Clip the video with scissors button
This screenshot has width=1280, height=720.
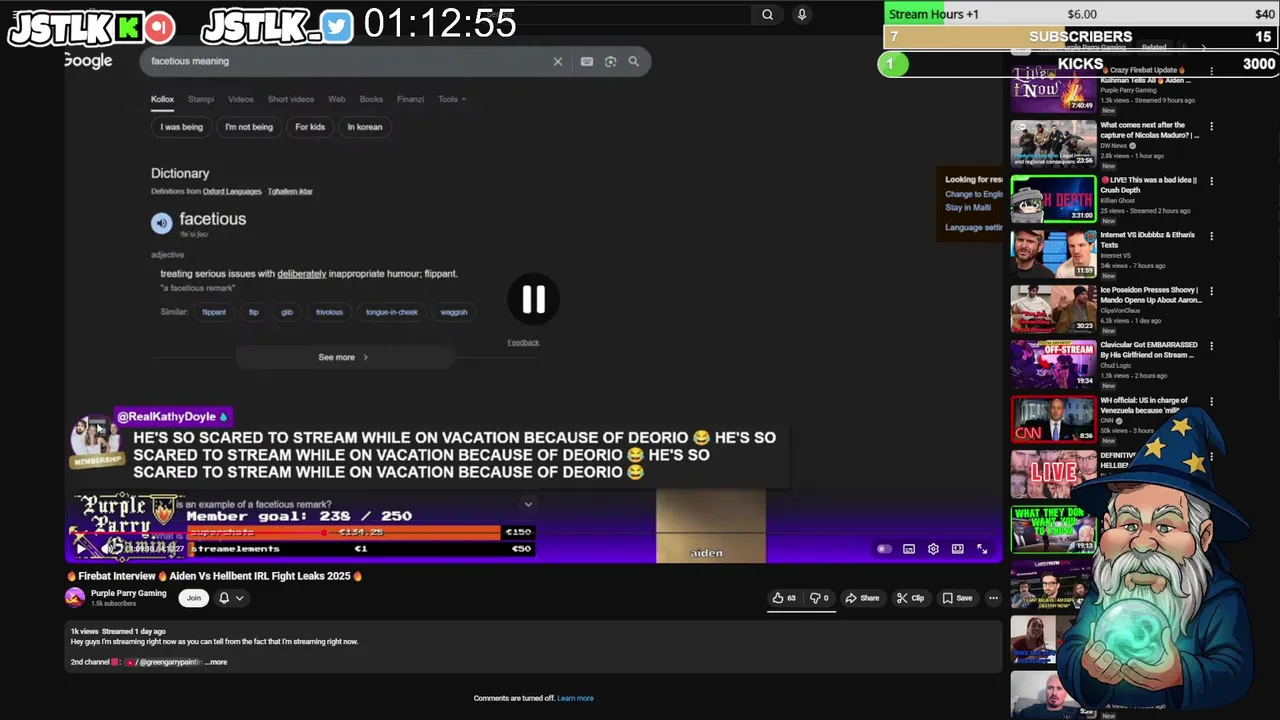point(910,598)
